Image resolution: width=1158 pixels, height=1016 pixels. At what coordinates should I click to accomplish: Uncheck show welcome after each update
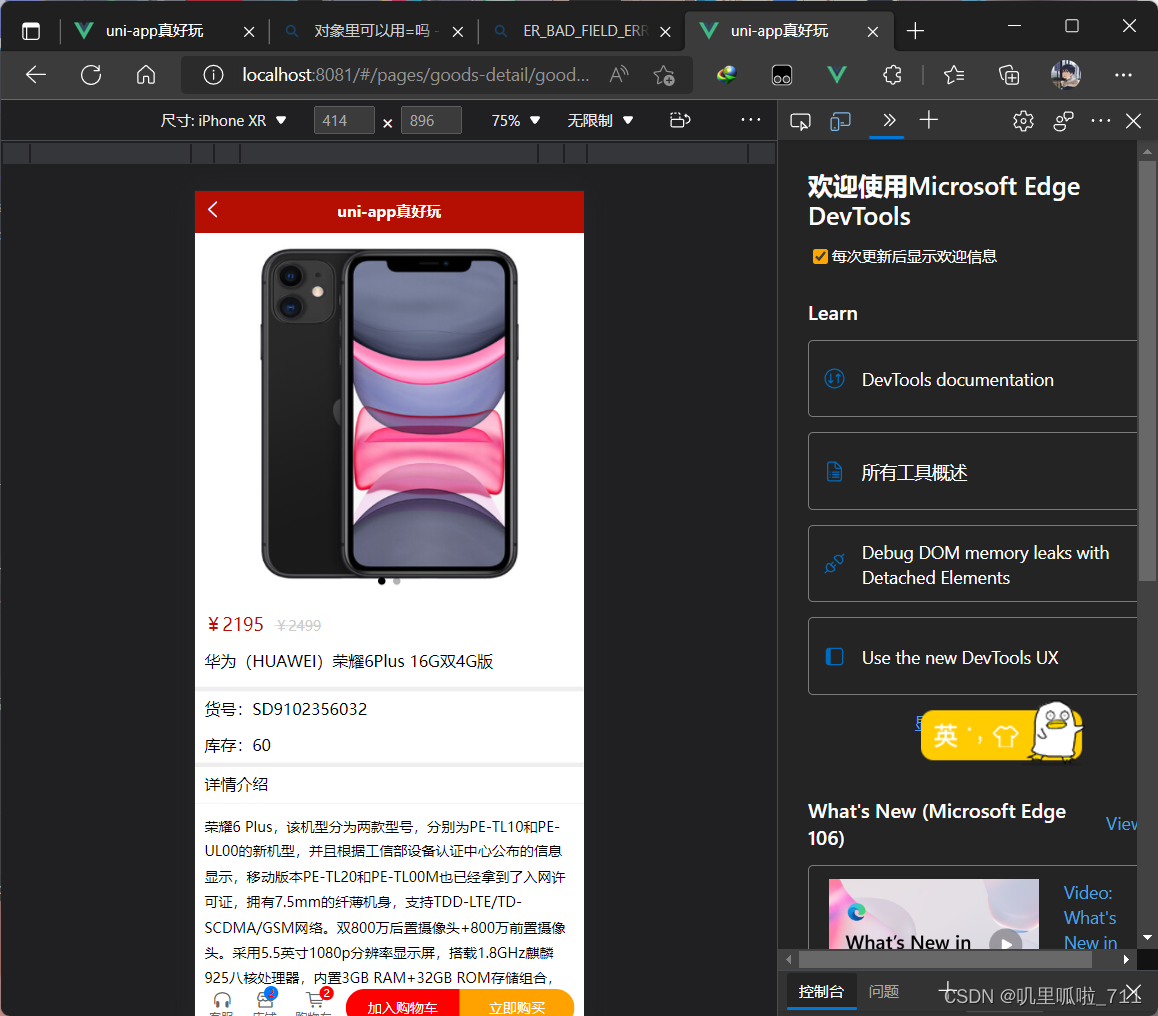pyautogui.click(x=820, y=256)
